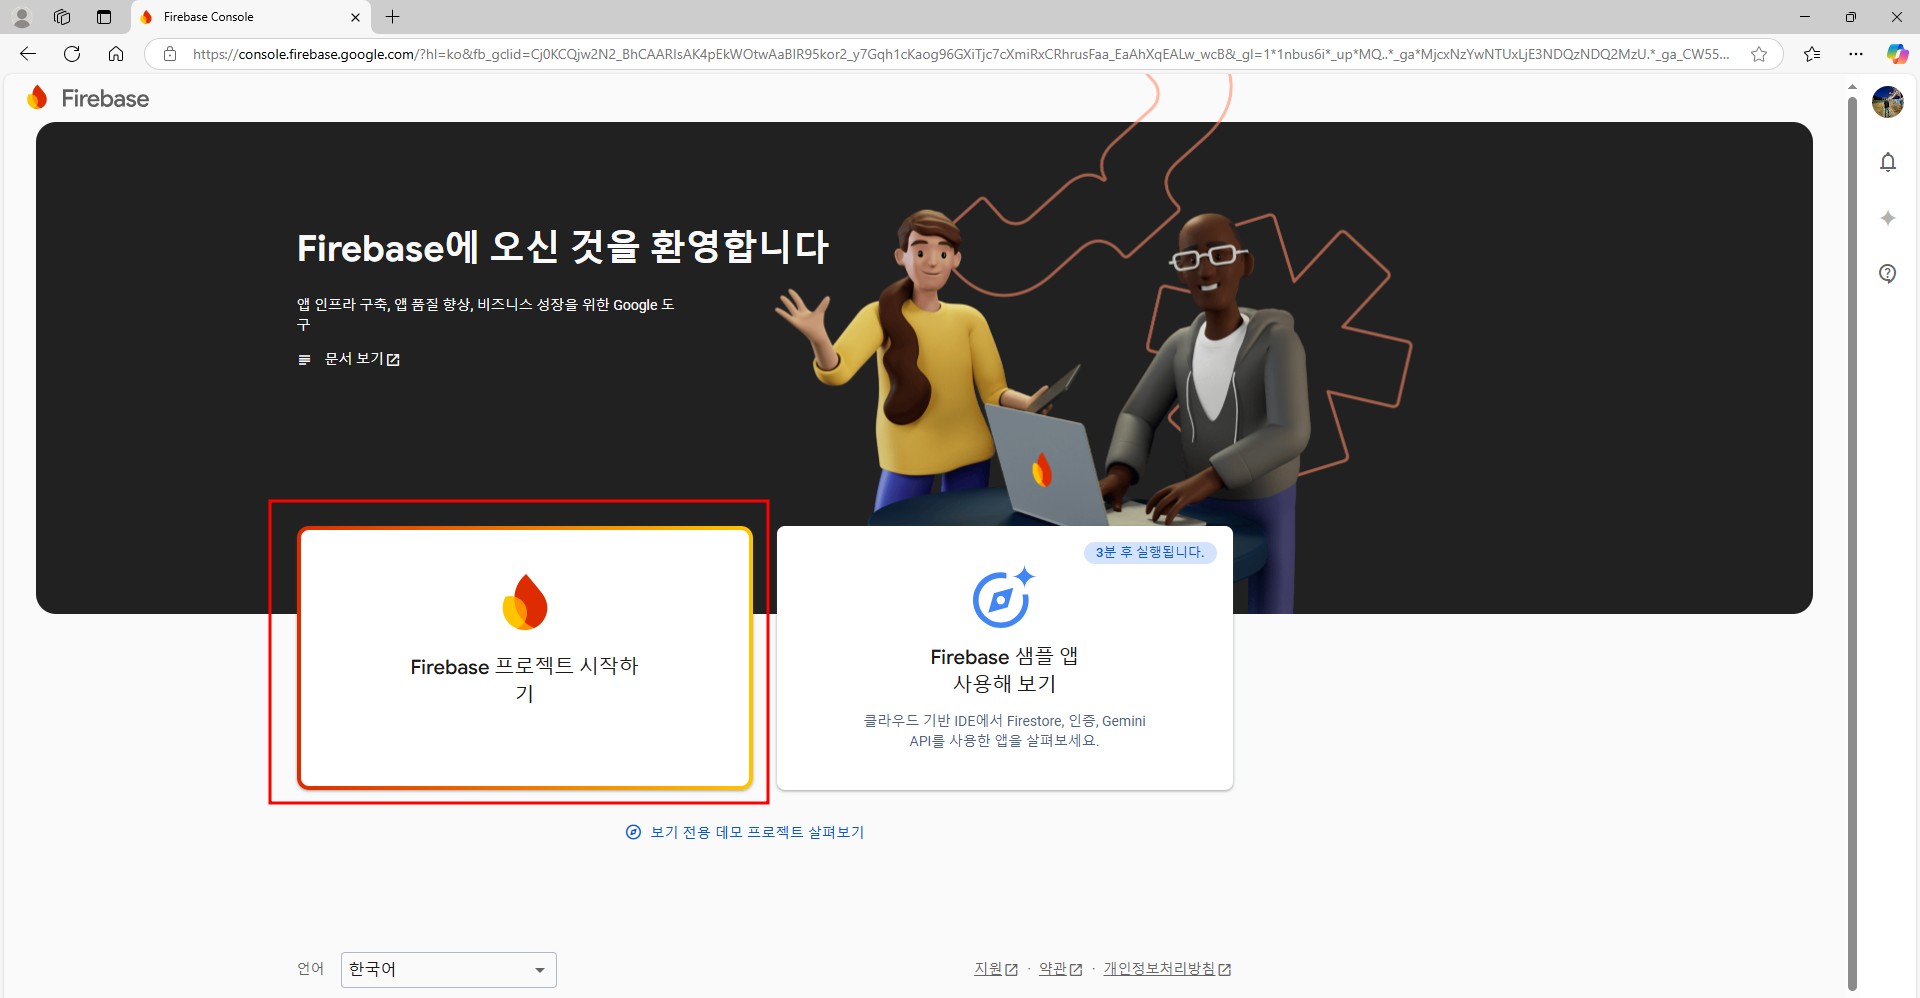This screenshot has height=998, width=1920.
Task: Click the welcome heading Firebase에 오신 것을 환영합니다
Action: tap(563, 247)
